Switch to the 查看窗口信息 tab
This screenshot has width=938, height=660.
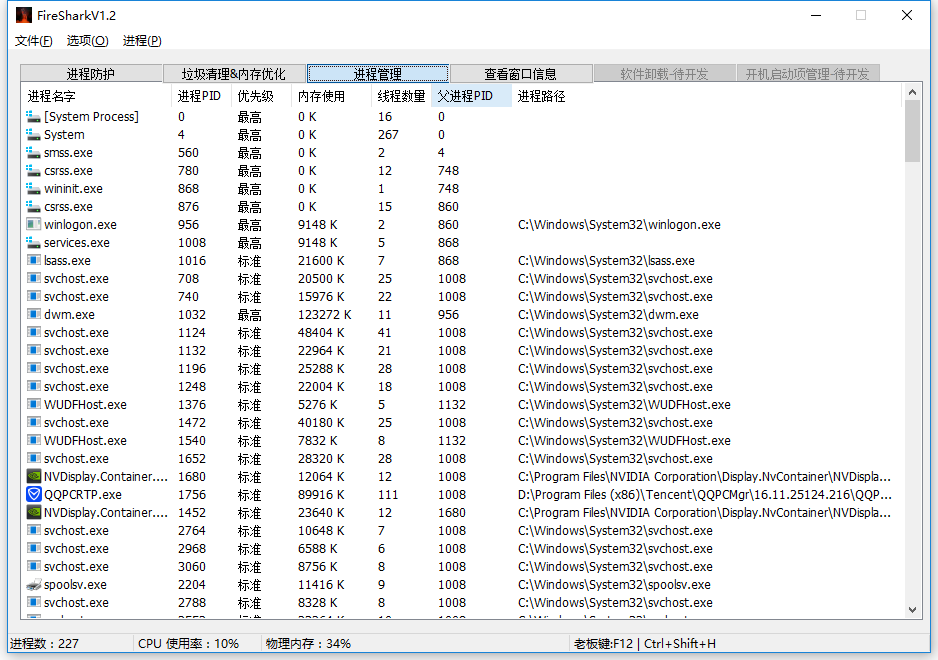pos(520,74)
